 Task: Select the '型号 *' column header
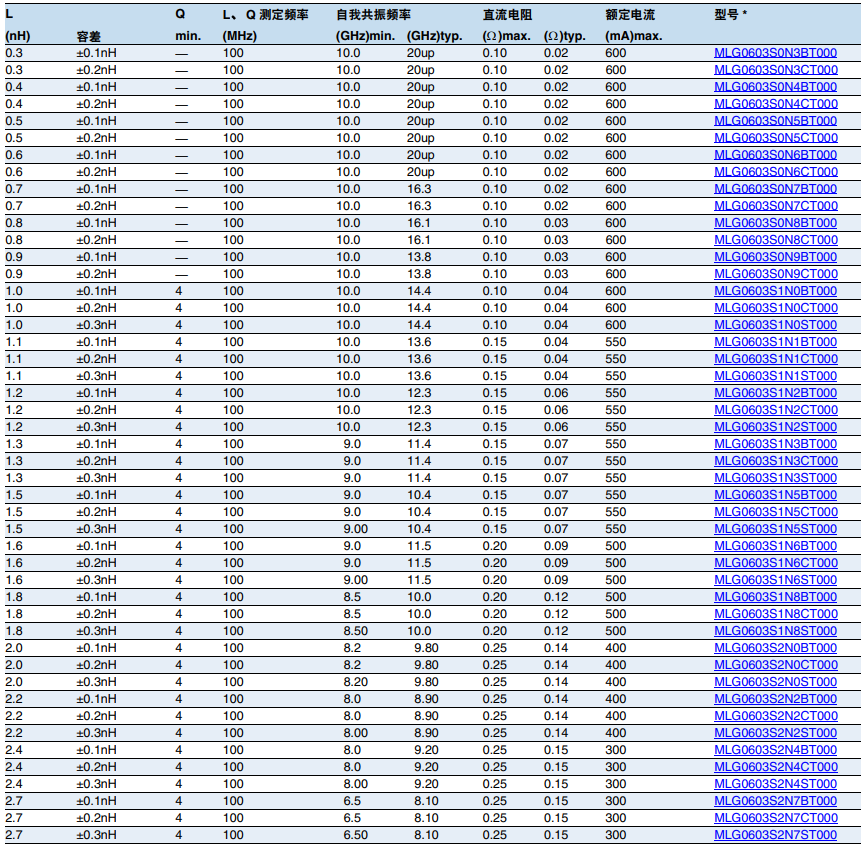click(730, 15)
